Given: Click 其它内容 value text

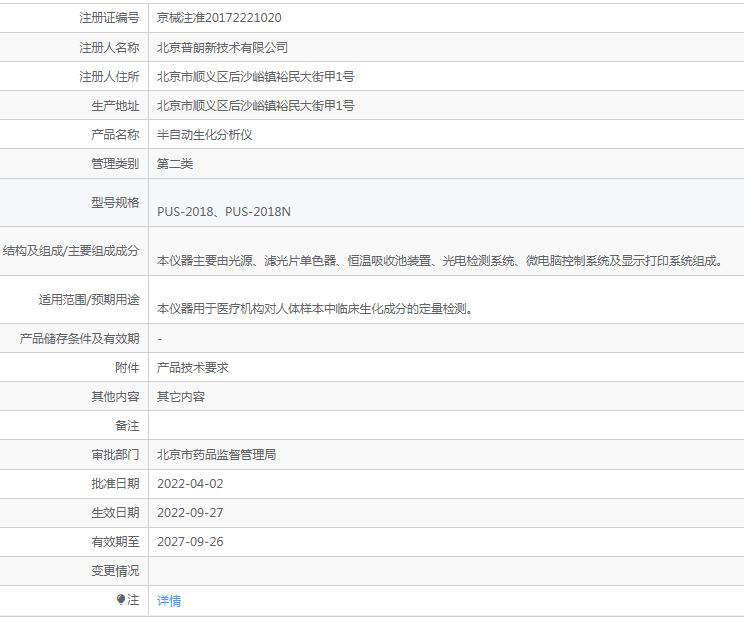Looking at the screenshot, I should [180, 396].
